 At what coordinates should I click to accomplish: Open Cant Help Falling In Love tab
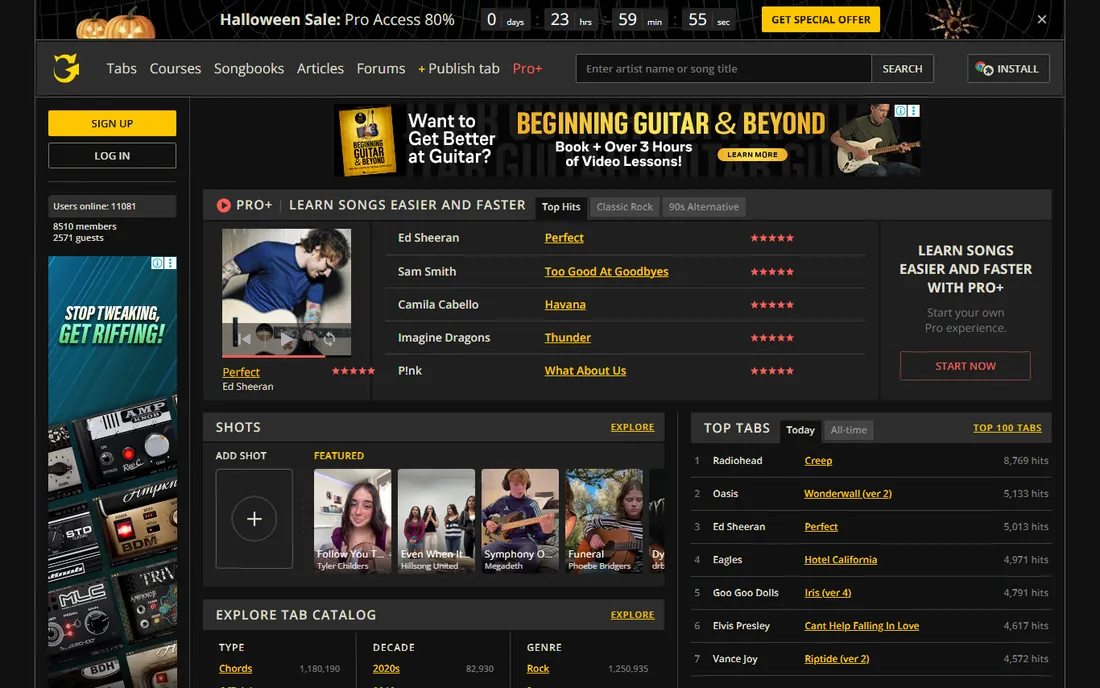click(861, 626)
